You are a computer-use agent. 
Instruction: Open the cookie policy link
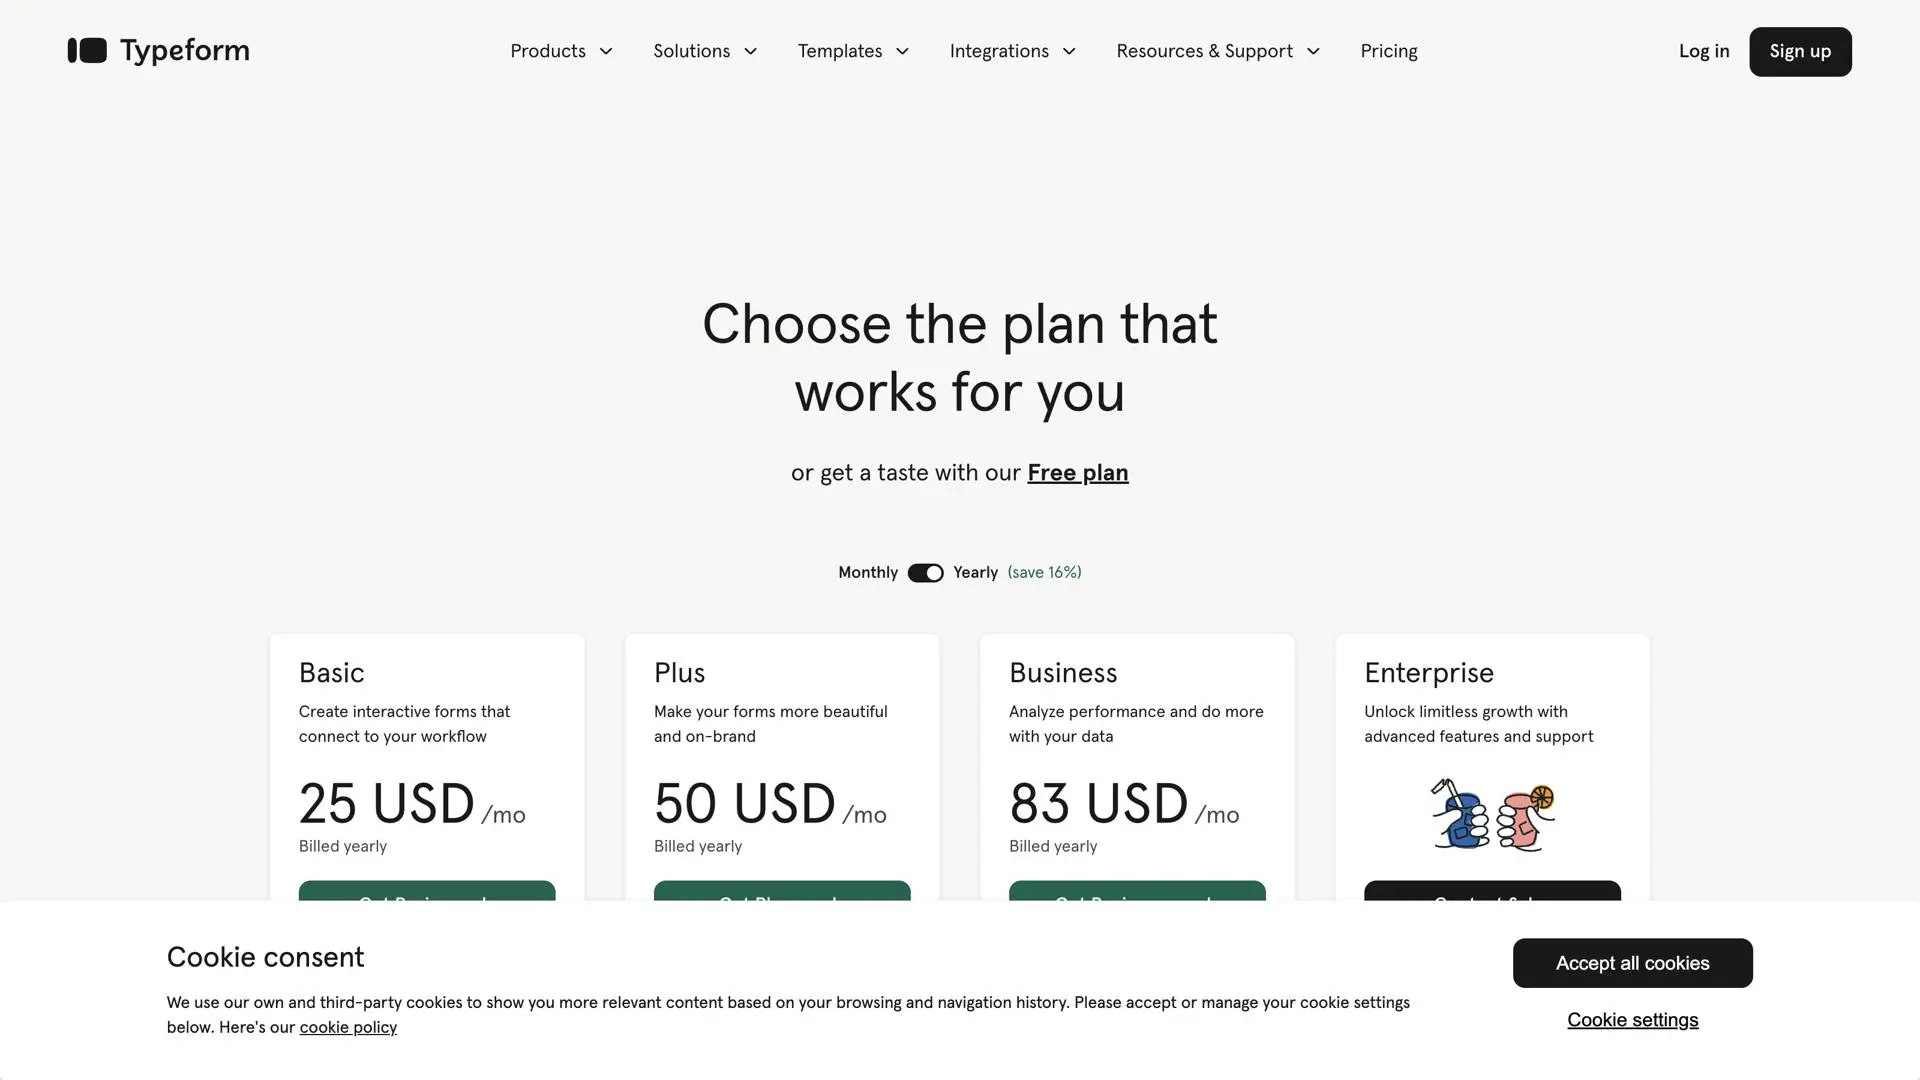348,1026
